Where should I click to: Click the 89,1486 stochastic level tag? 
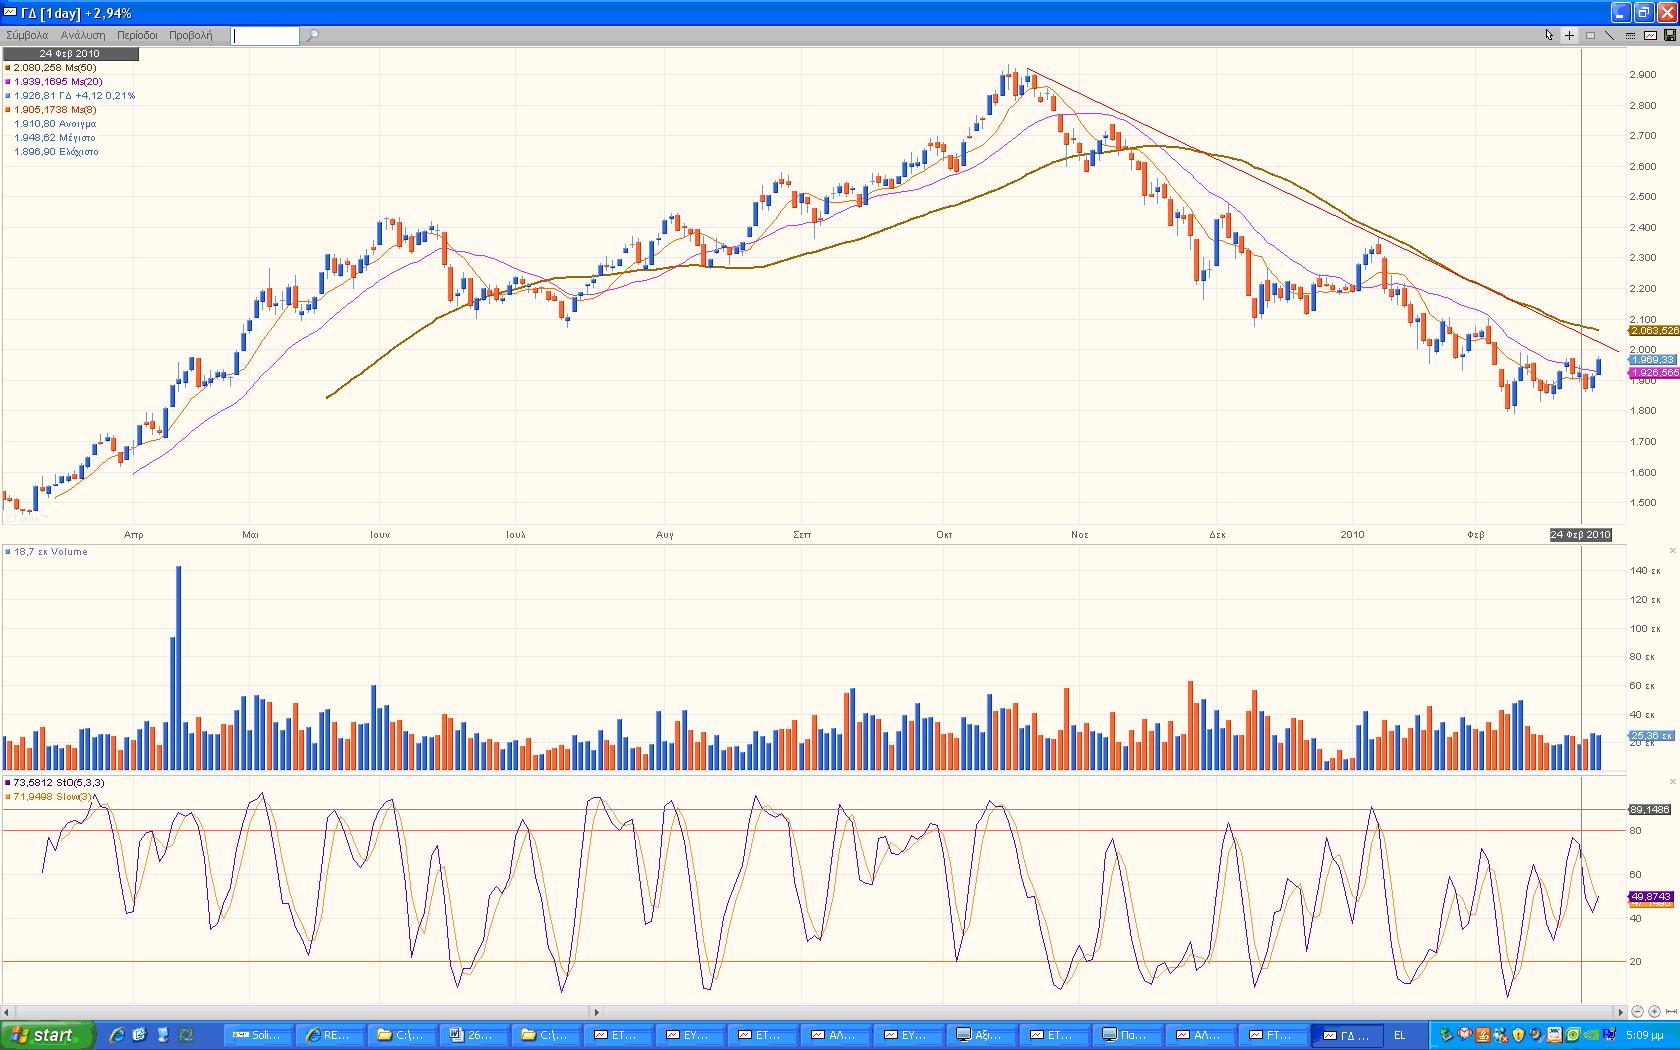(1650, 809)
